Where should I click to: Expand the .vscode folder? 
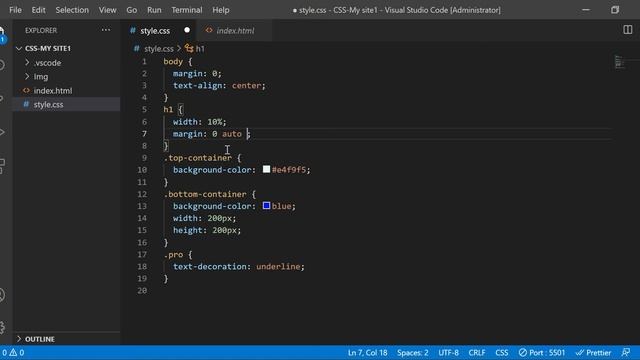point(27,62)
